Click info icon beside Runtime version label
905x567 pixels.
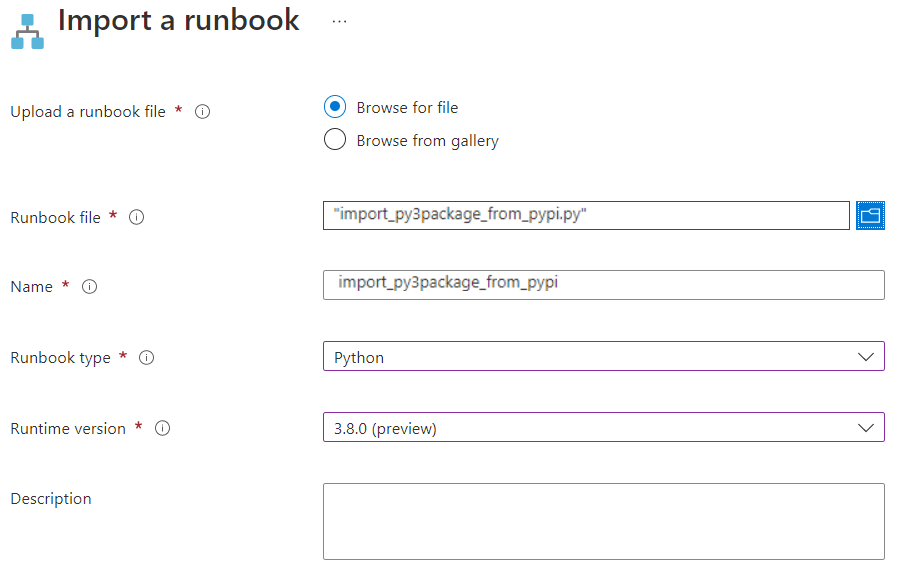point(162,428)
